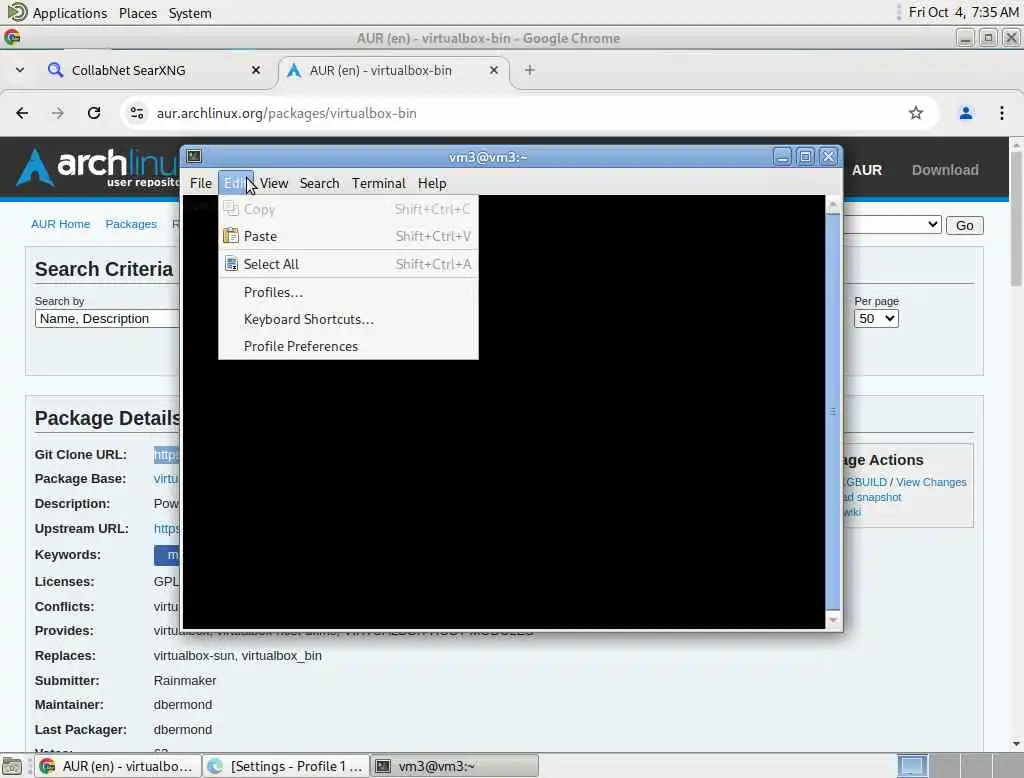Click the dbermond Maintainer value
Screen dimensions: 1024x778
(183, 704)
